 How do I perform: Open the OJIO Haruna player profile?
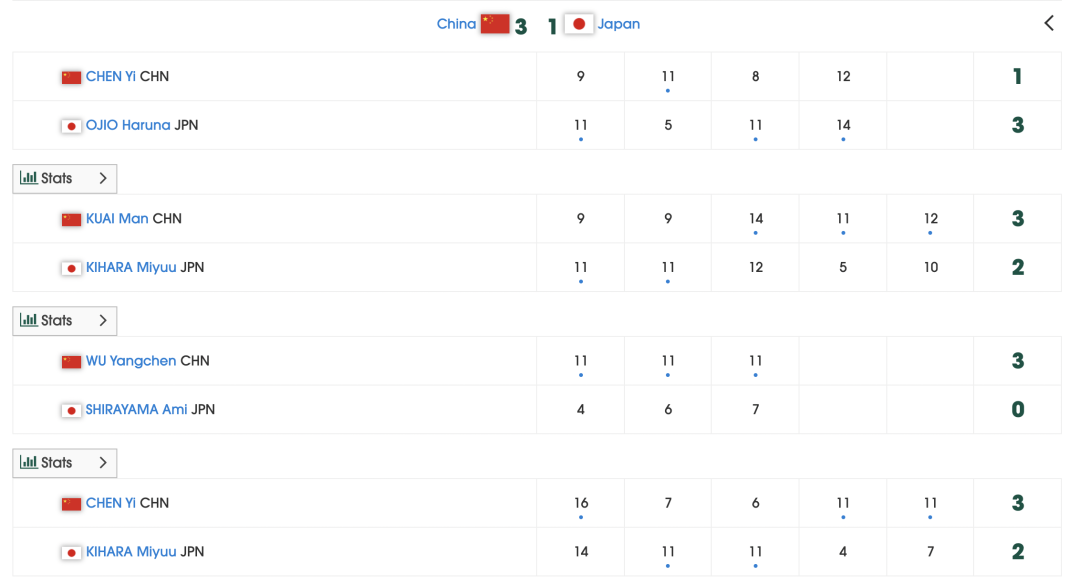127,125
